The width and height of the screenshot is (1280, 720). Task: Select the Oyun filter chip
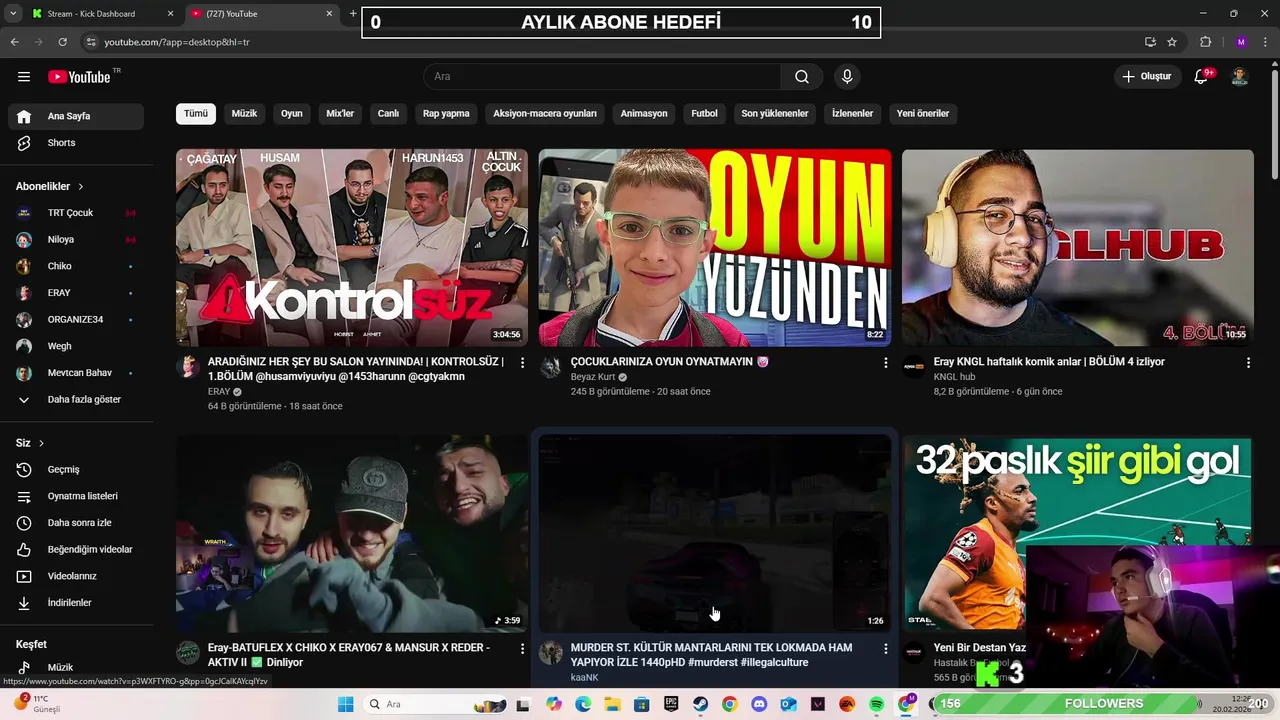(291, 114)
